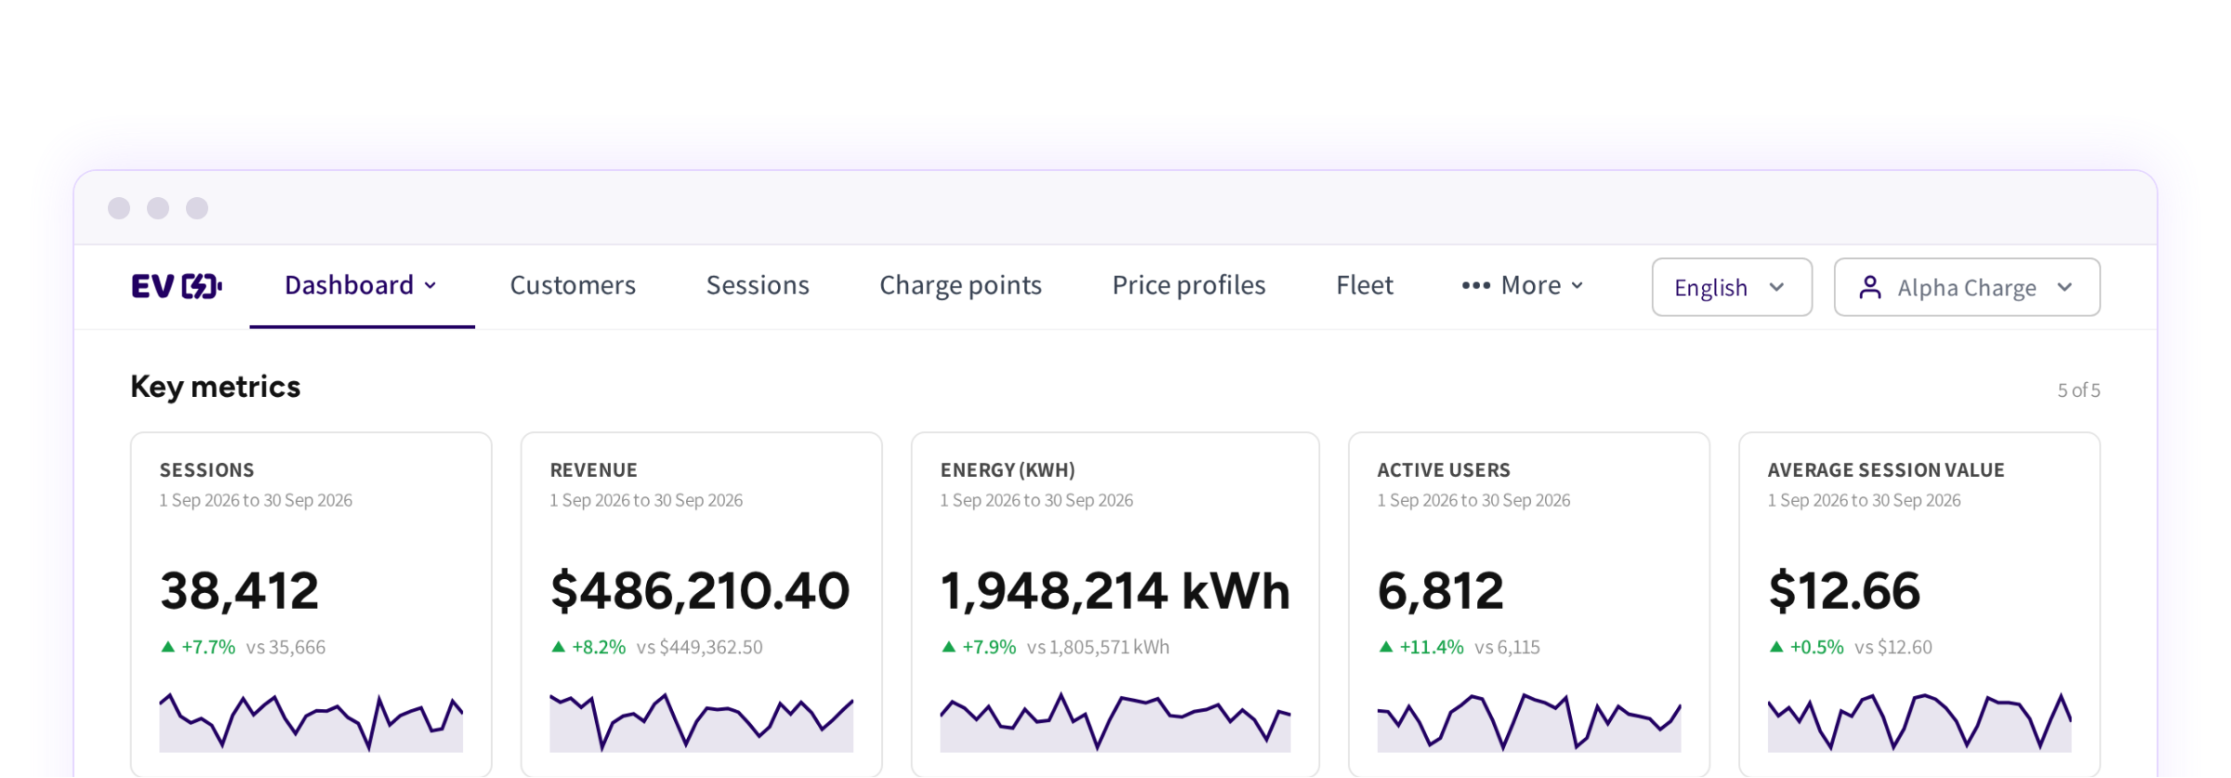Click the 38,412 sessions value
Screen dimensions: 2231x778
(240, 591)
